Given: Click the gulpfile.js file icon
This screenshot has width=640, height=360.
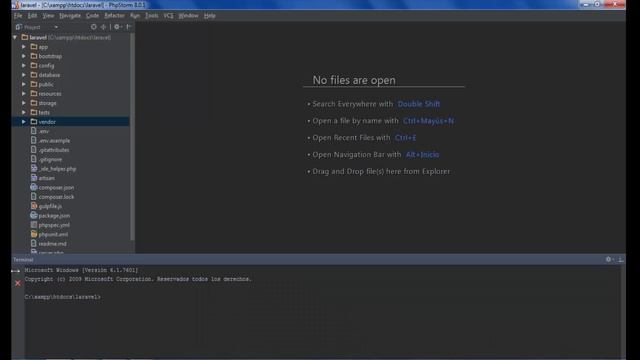Looking at the screenshot, I should click(x=34, y=206).
